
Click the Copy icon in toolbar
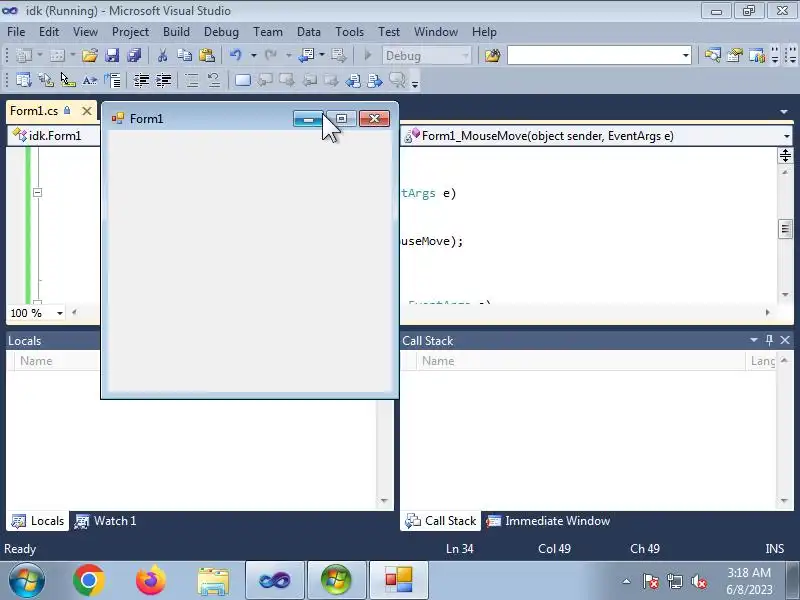tap(185, 55)
